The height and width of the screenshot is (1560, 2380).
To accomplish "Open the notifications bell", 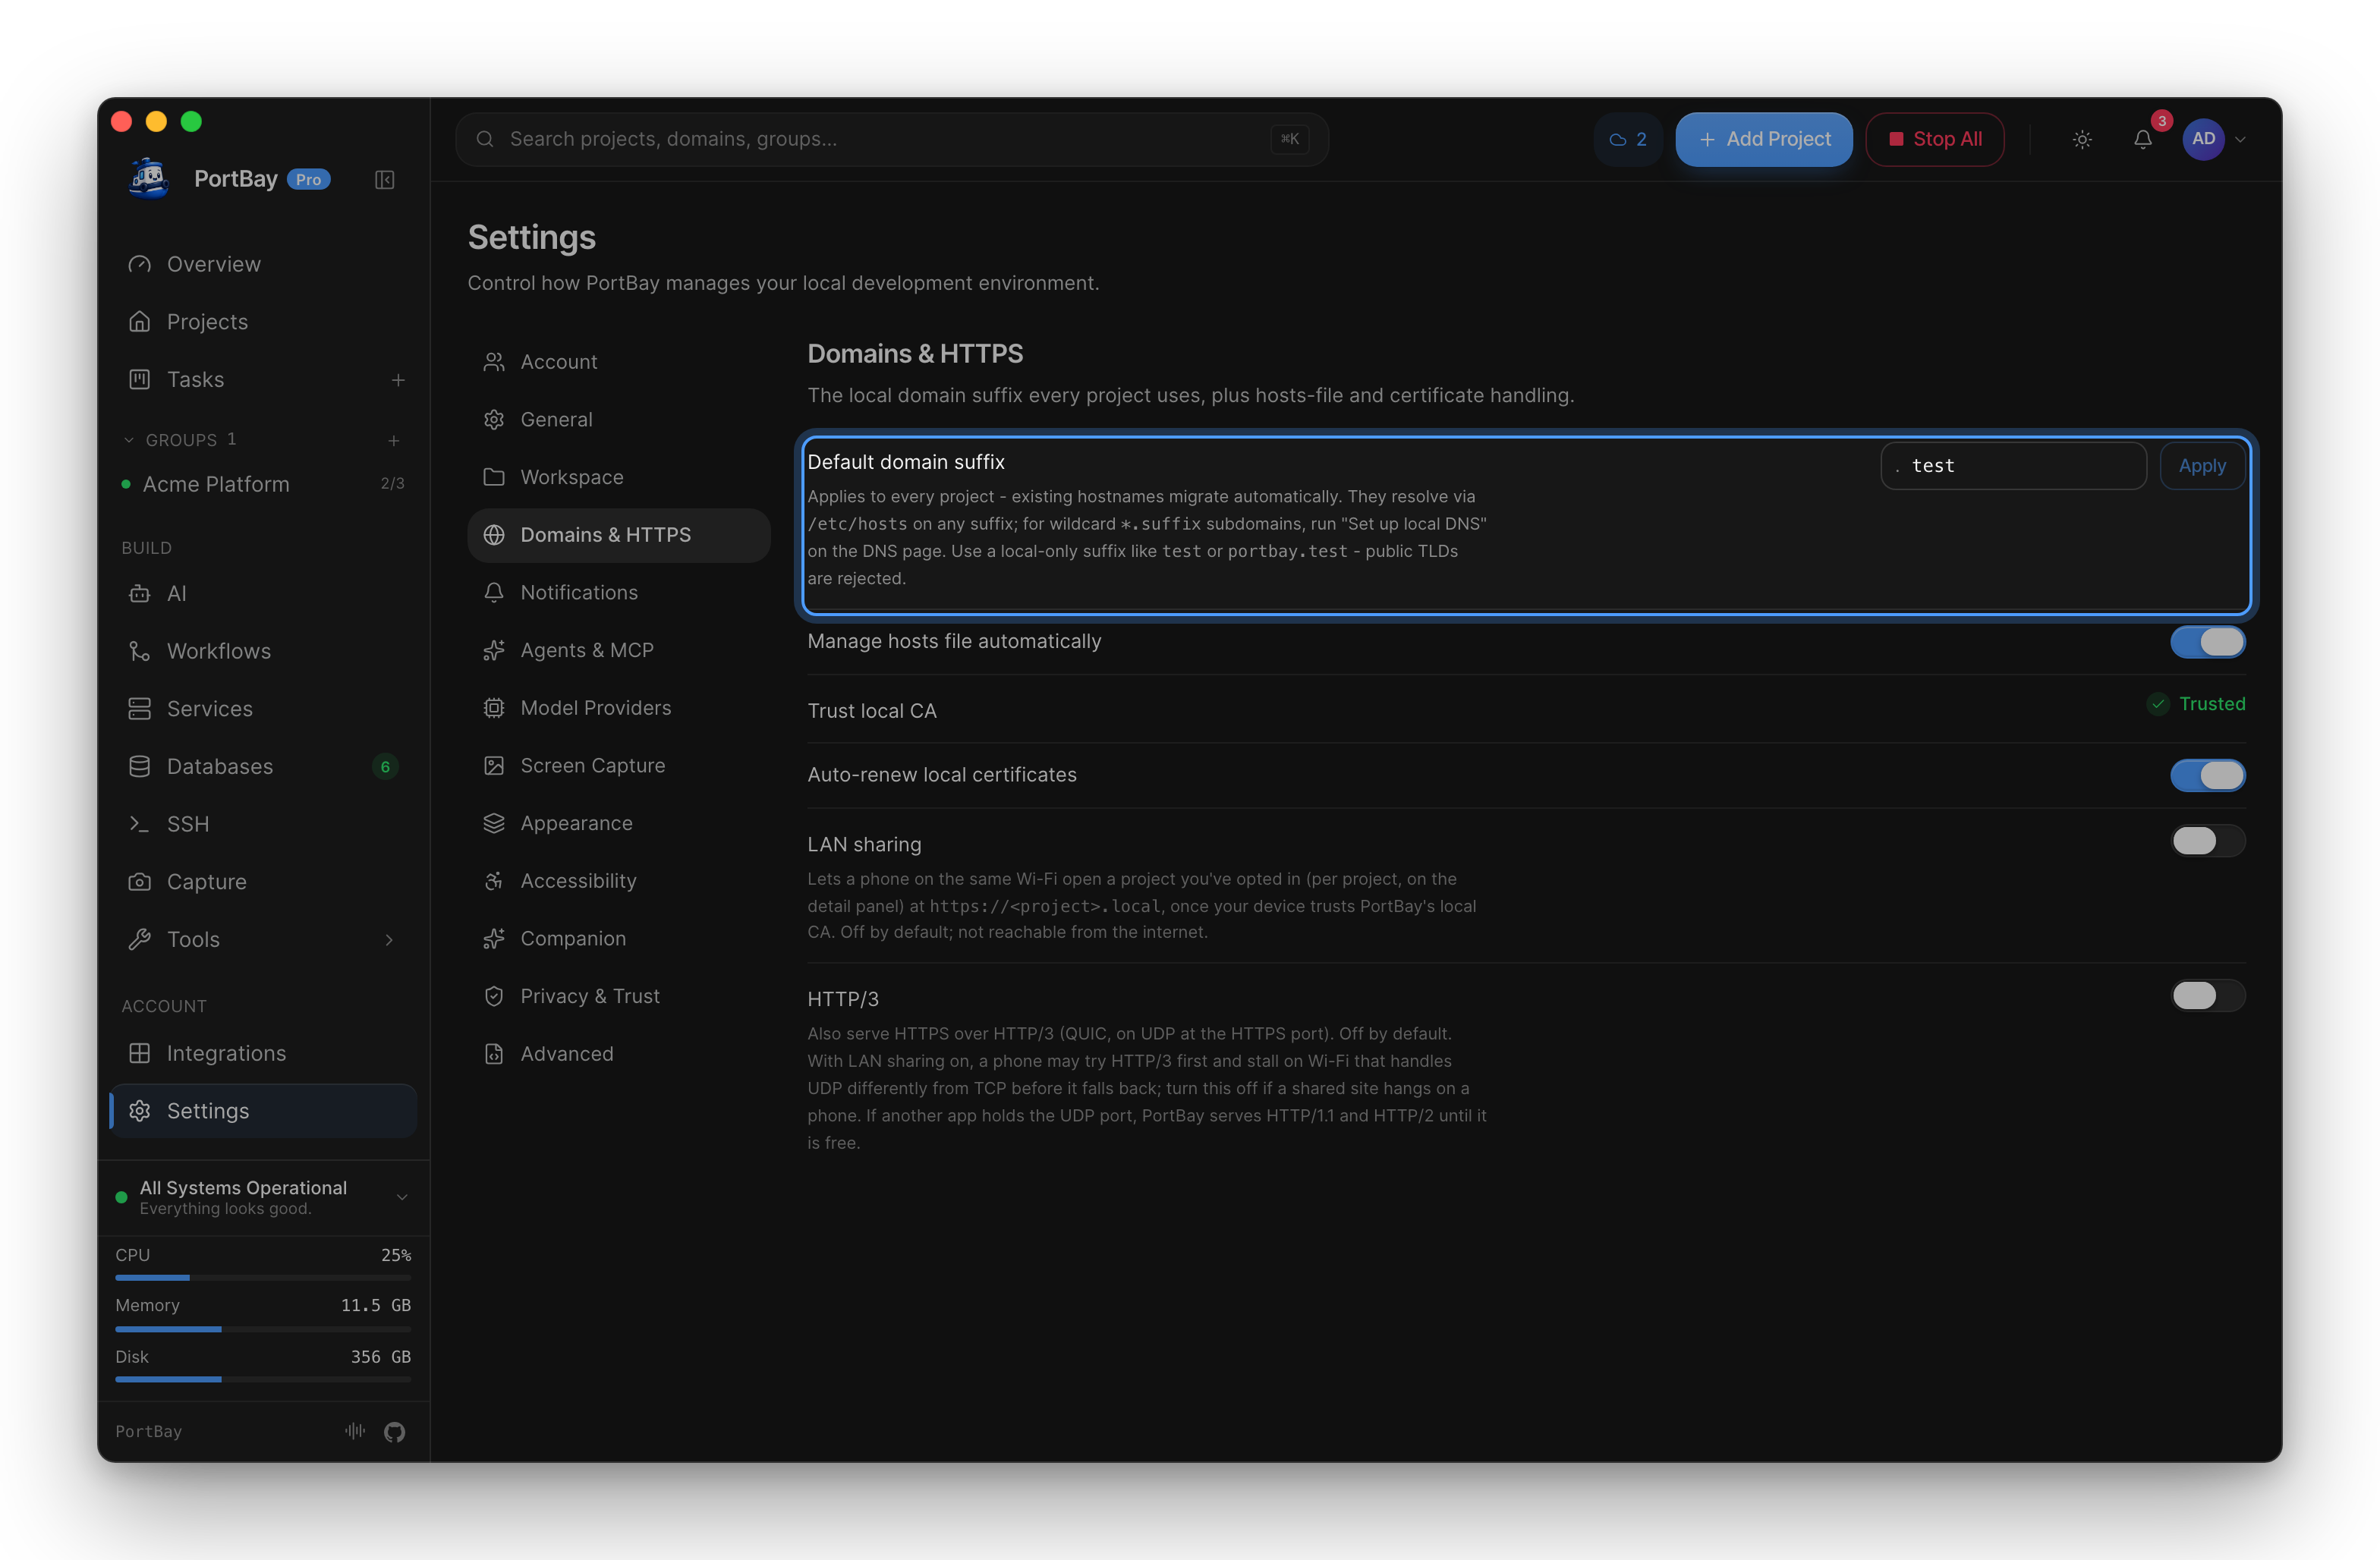I will (2142, 140).
